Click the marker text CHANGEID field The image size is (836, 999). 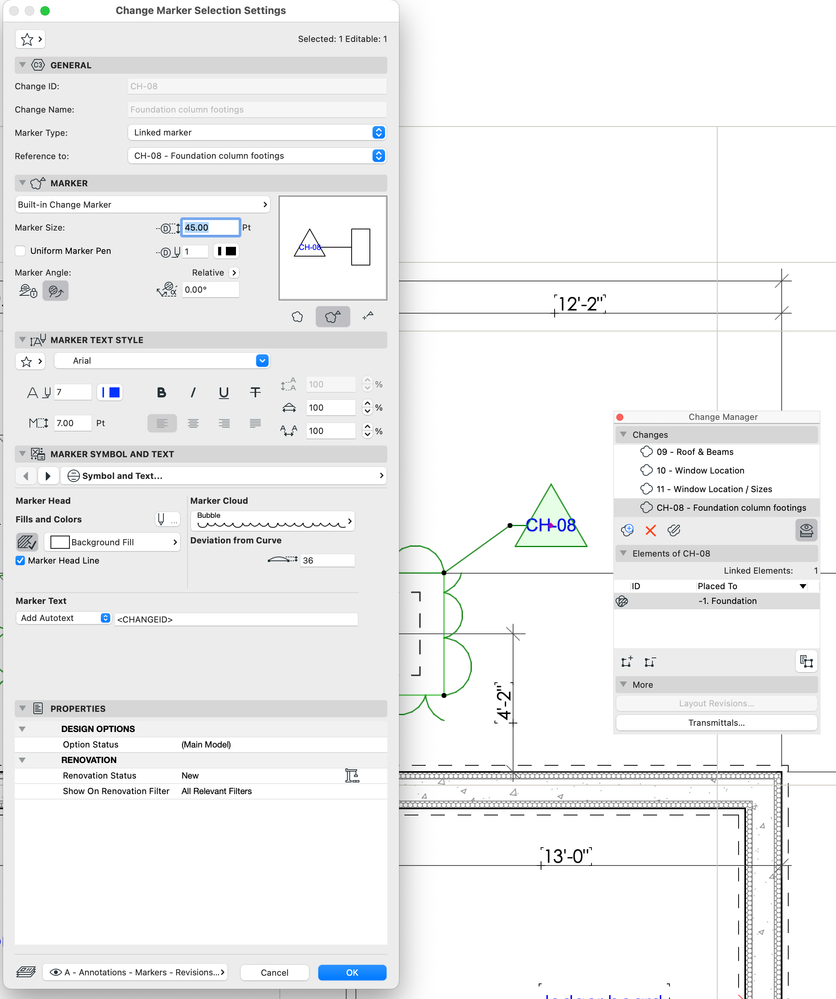tap(236, 619)
